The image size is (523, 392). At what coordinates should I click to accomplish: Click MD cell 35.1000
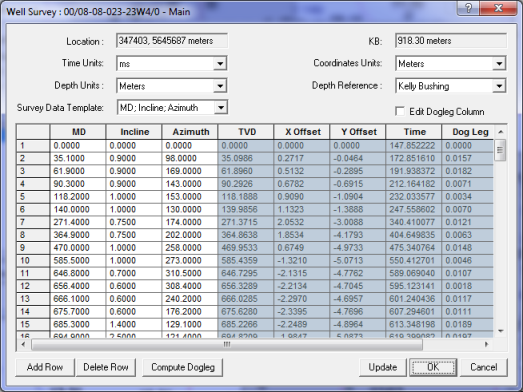pos(78,158)
